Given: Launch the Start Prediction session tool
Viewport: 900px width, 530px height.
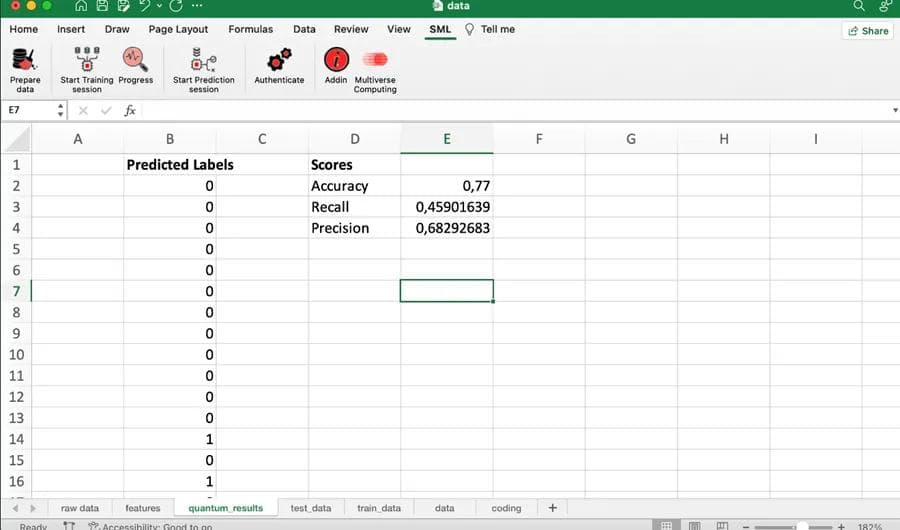Looking at the screenshot, I should [203, 61].
